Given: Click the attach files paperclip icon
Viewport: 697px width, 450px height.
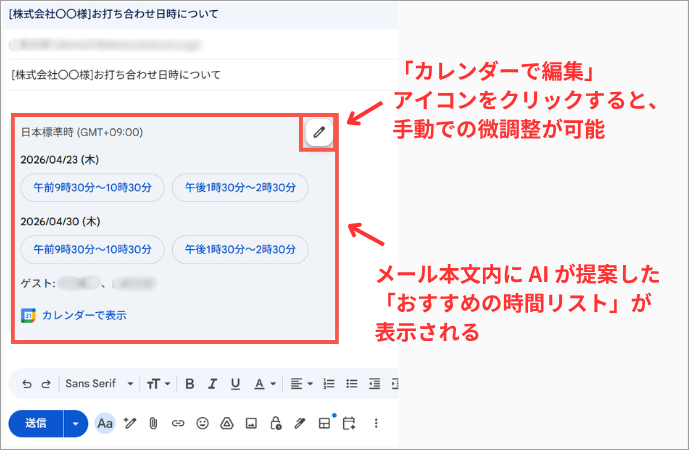Looking at the screenshot, I should point(154,424).
